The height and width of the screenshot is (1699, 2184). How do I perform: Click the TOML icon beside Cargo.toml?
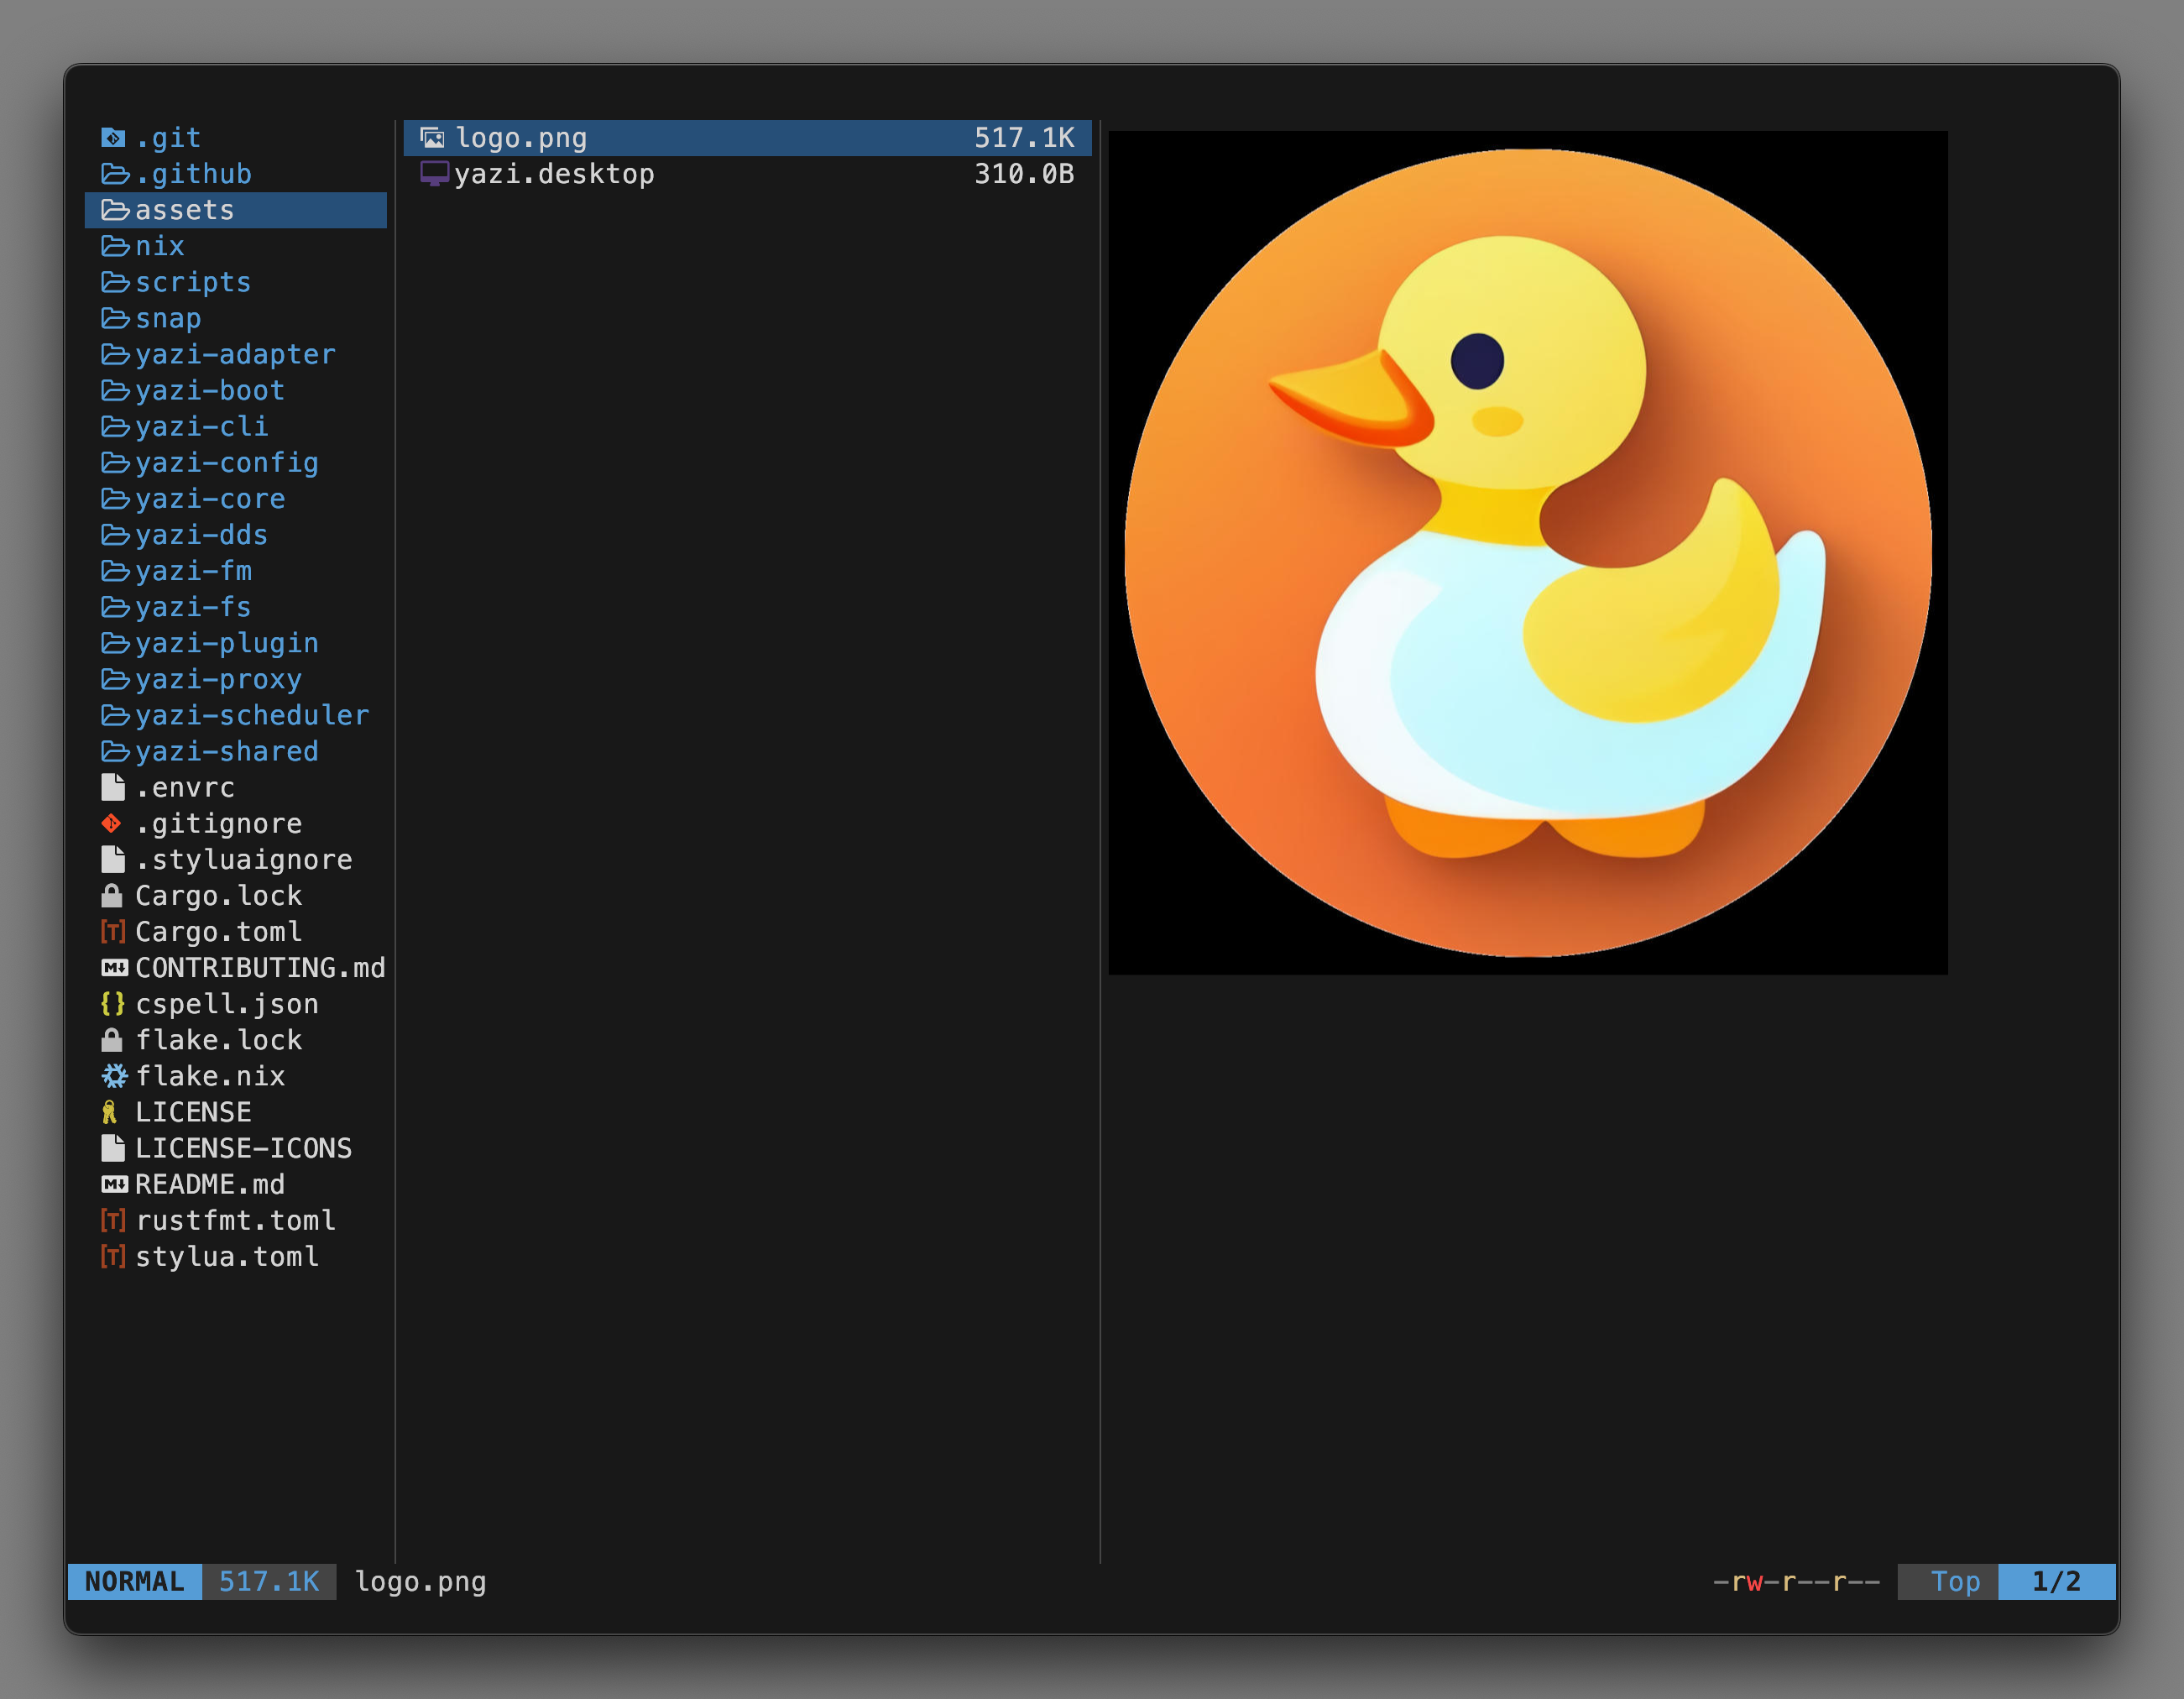point(113,932)
